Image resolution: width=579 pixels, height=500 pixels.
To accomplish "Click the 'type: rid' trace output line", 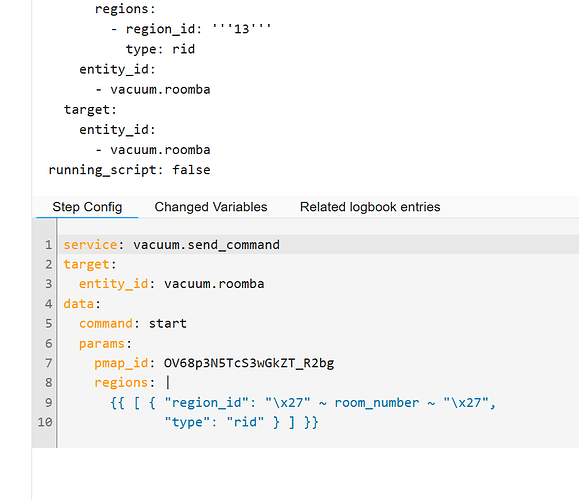I will [160, 49].
